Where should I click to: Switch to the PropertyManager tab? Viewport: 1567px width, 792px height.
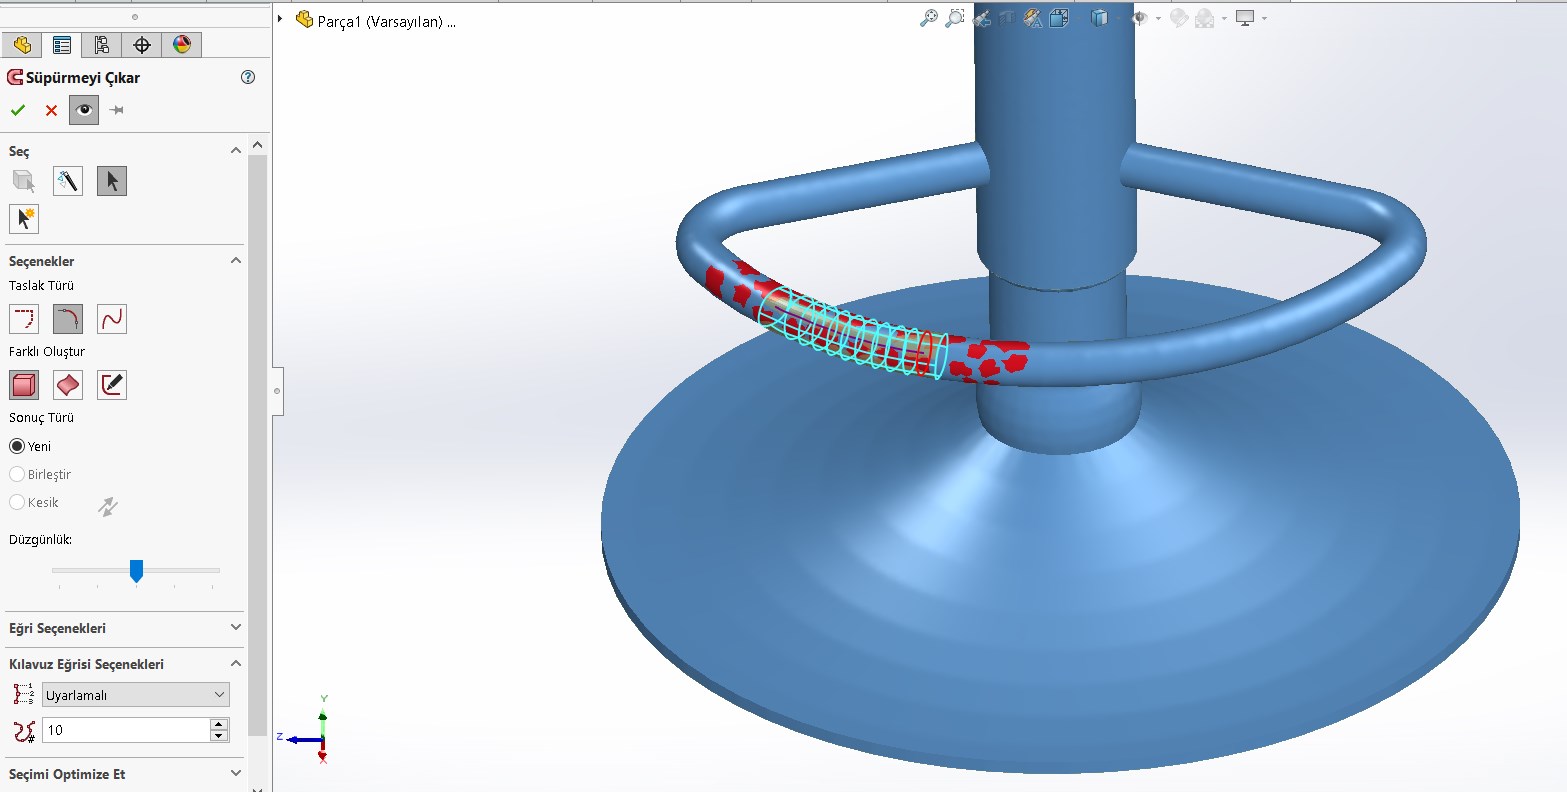coord(62,45)
